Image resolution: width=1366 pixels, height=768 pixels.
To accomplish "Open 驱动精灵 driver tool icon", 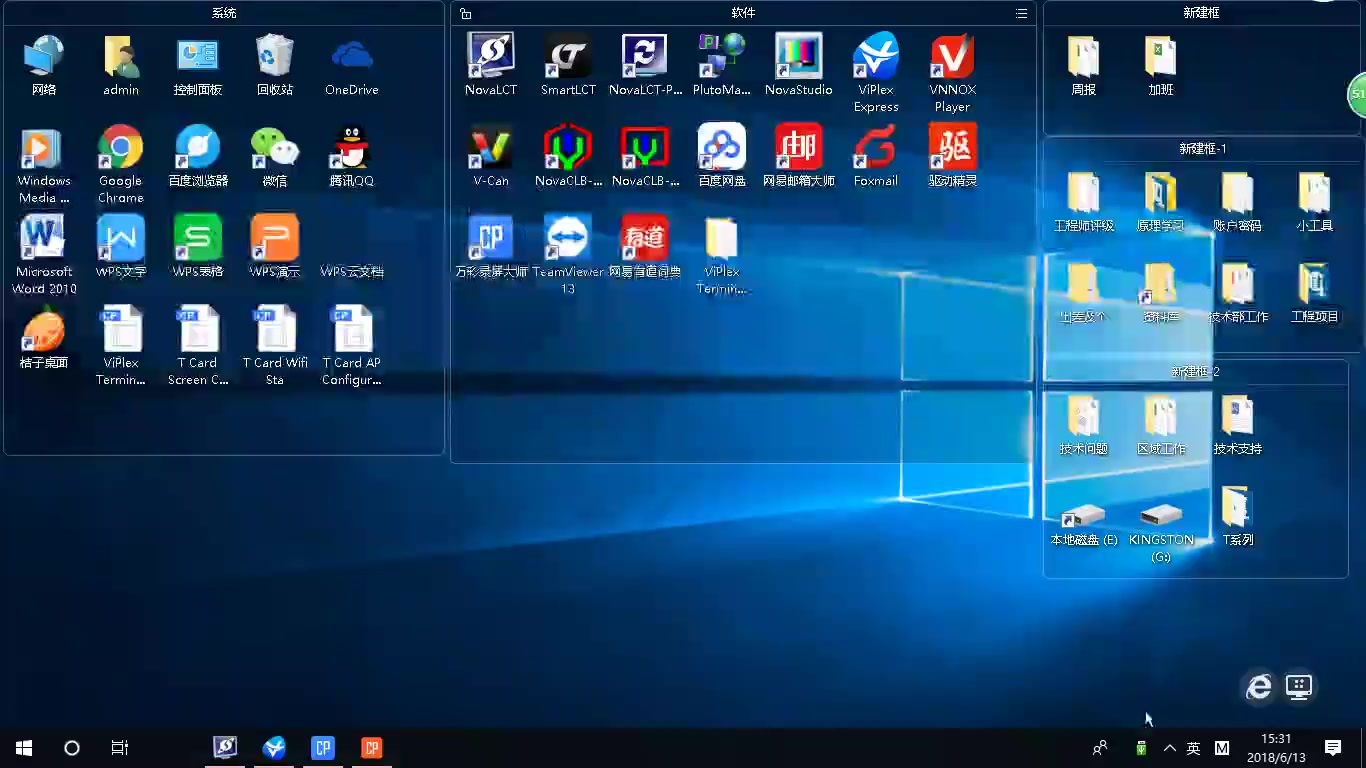I will (952, 155).
